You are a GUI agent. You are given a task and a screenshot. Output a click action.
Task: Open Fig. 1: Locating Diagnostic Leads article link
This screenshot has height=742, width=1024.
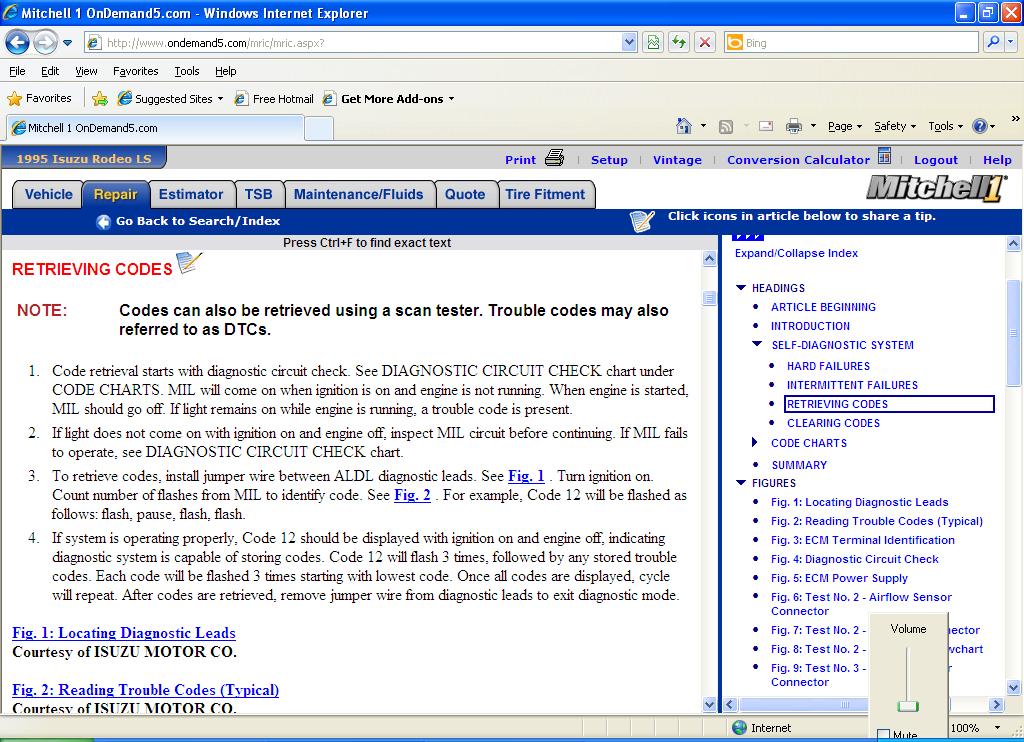[x=124, y=632]
